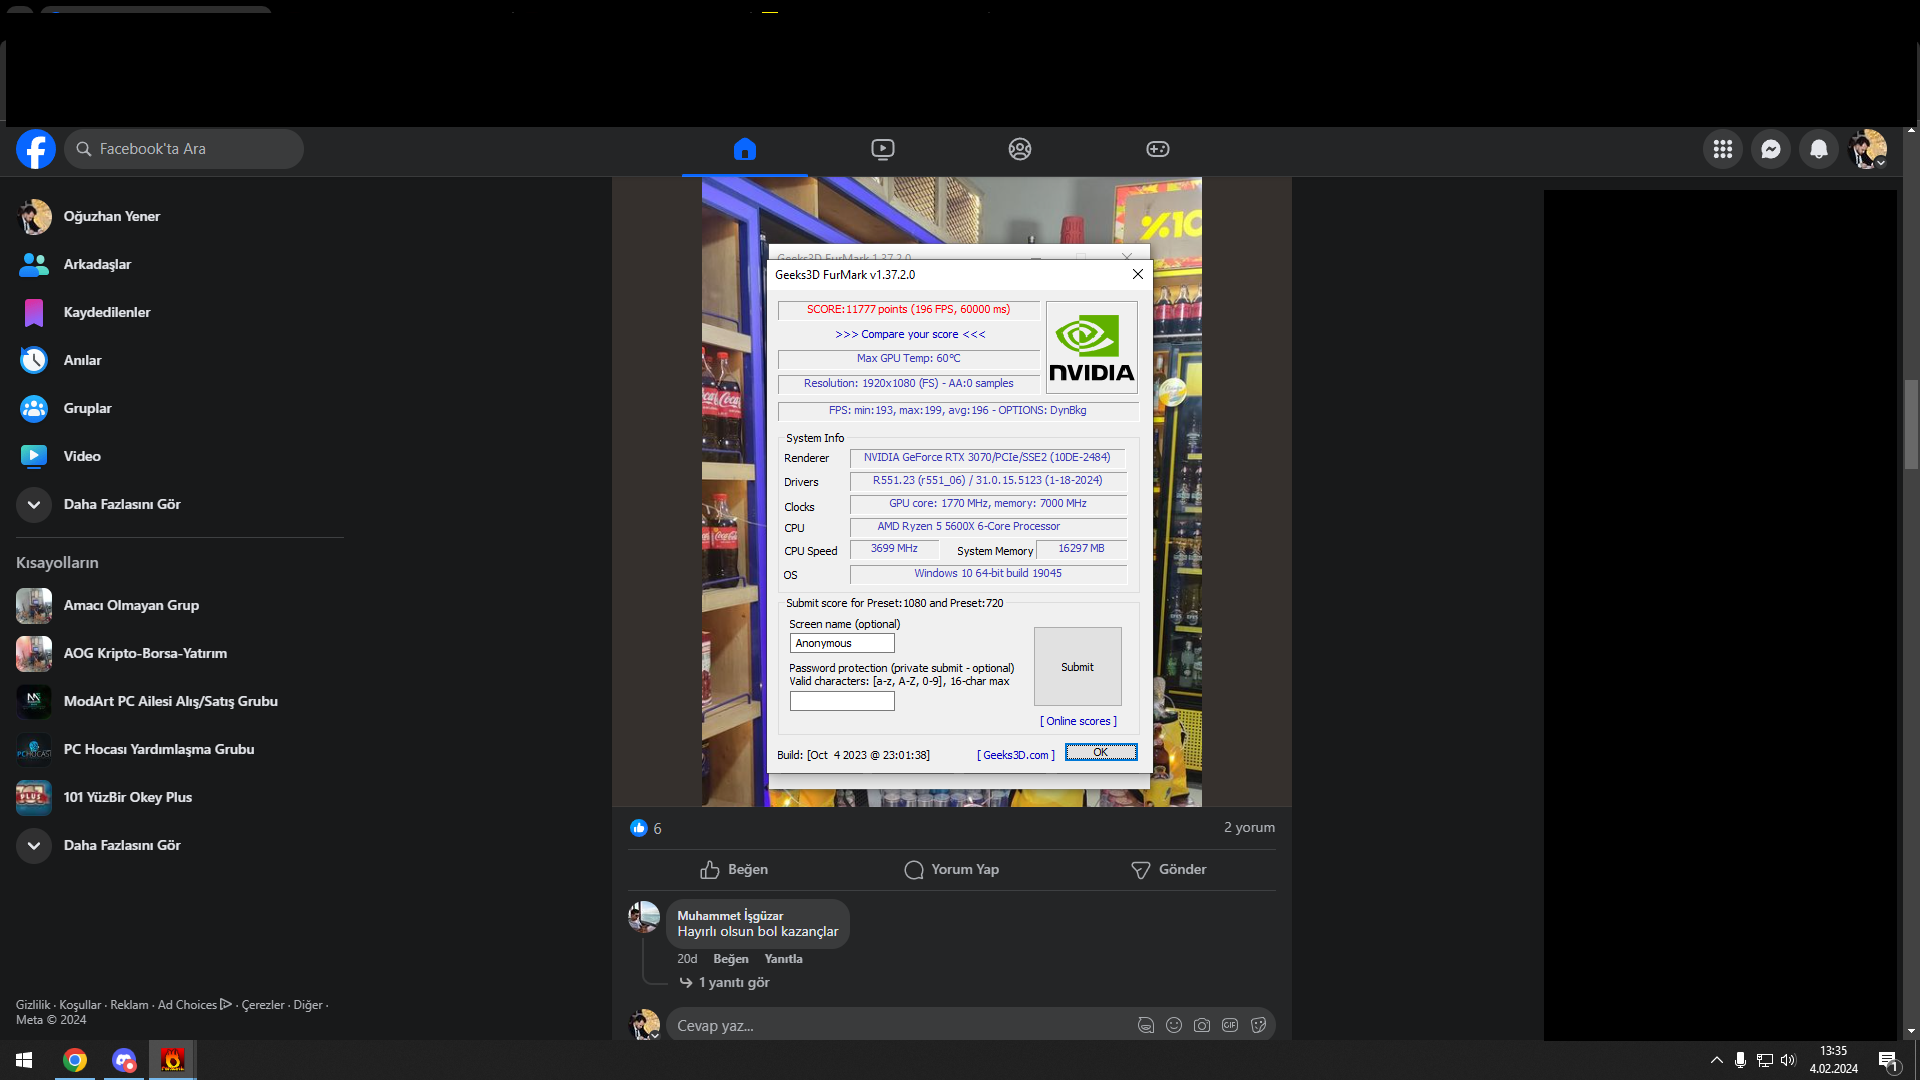
Task: View the 6 like reactions
Action: click(x=646, y=828)
